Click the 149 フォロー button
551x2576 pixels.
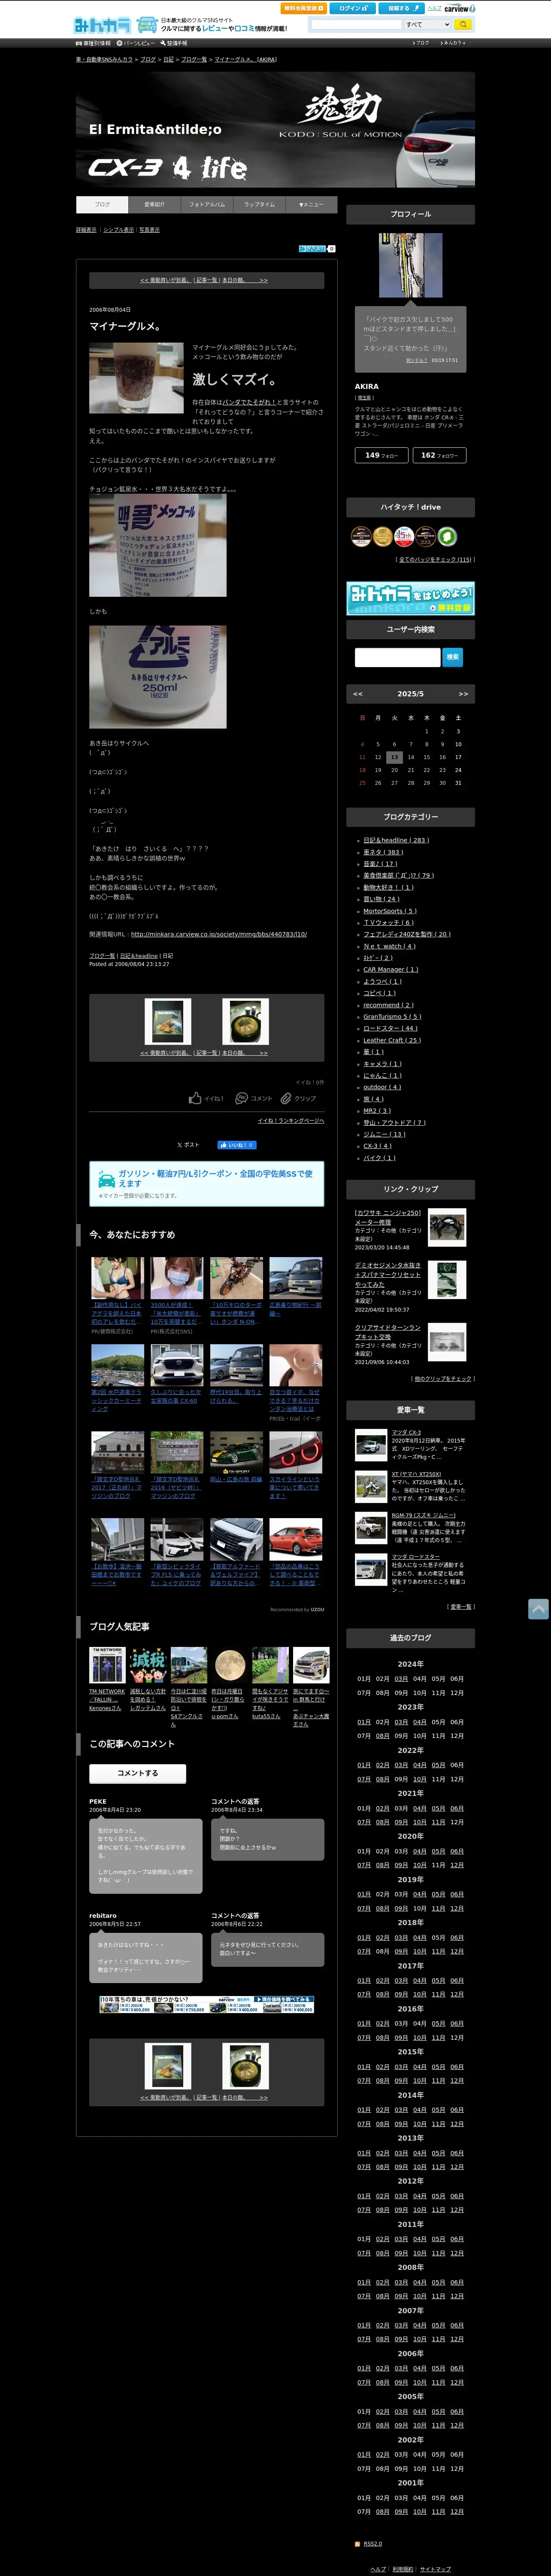tap(381, 455)
